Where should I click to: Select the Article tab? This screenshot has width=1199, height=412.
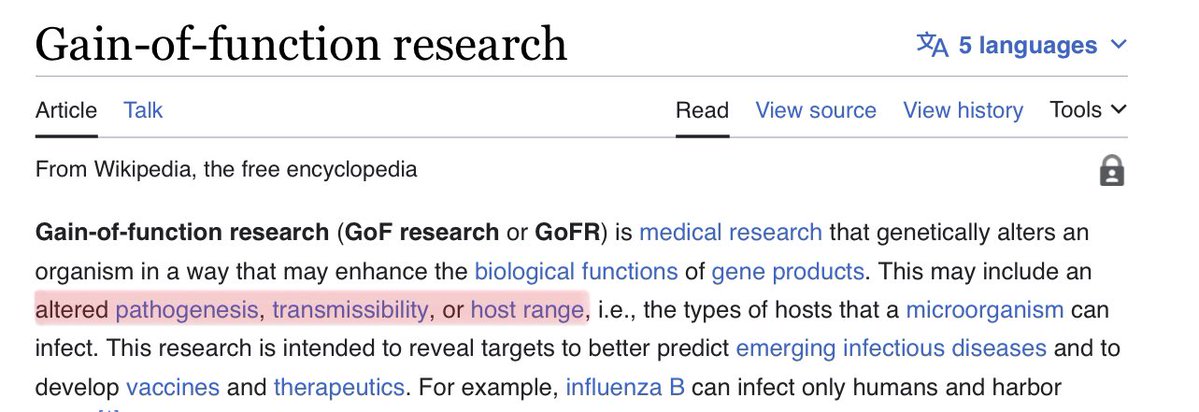point(66,110)
